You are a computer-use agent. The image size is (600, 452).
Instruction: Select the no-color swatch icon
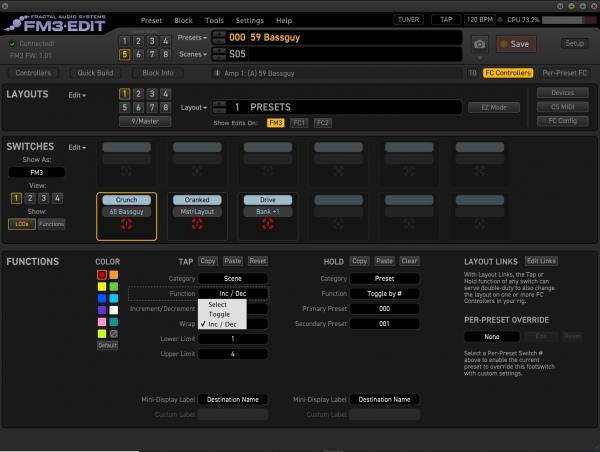(x=114, y=334)
